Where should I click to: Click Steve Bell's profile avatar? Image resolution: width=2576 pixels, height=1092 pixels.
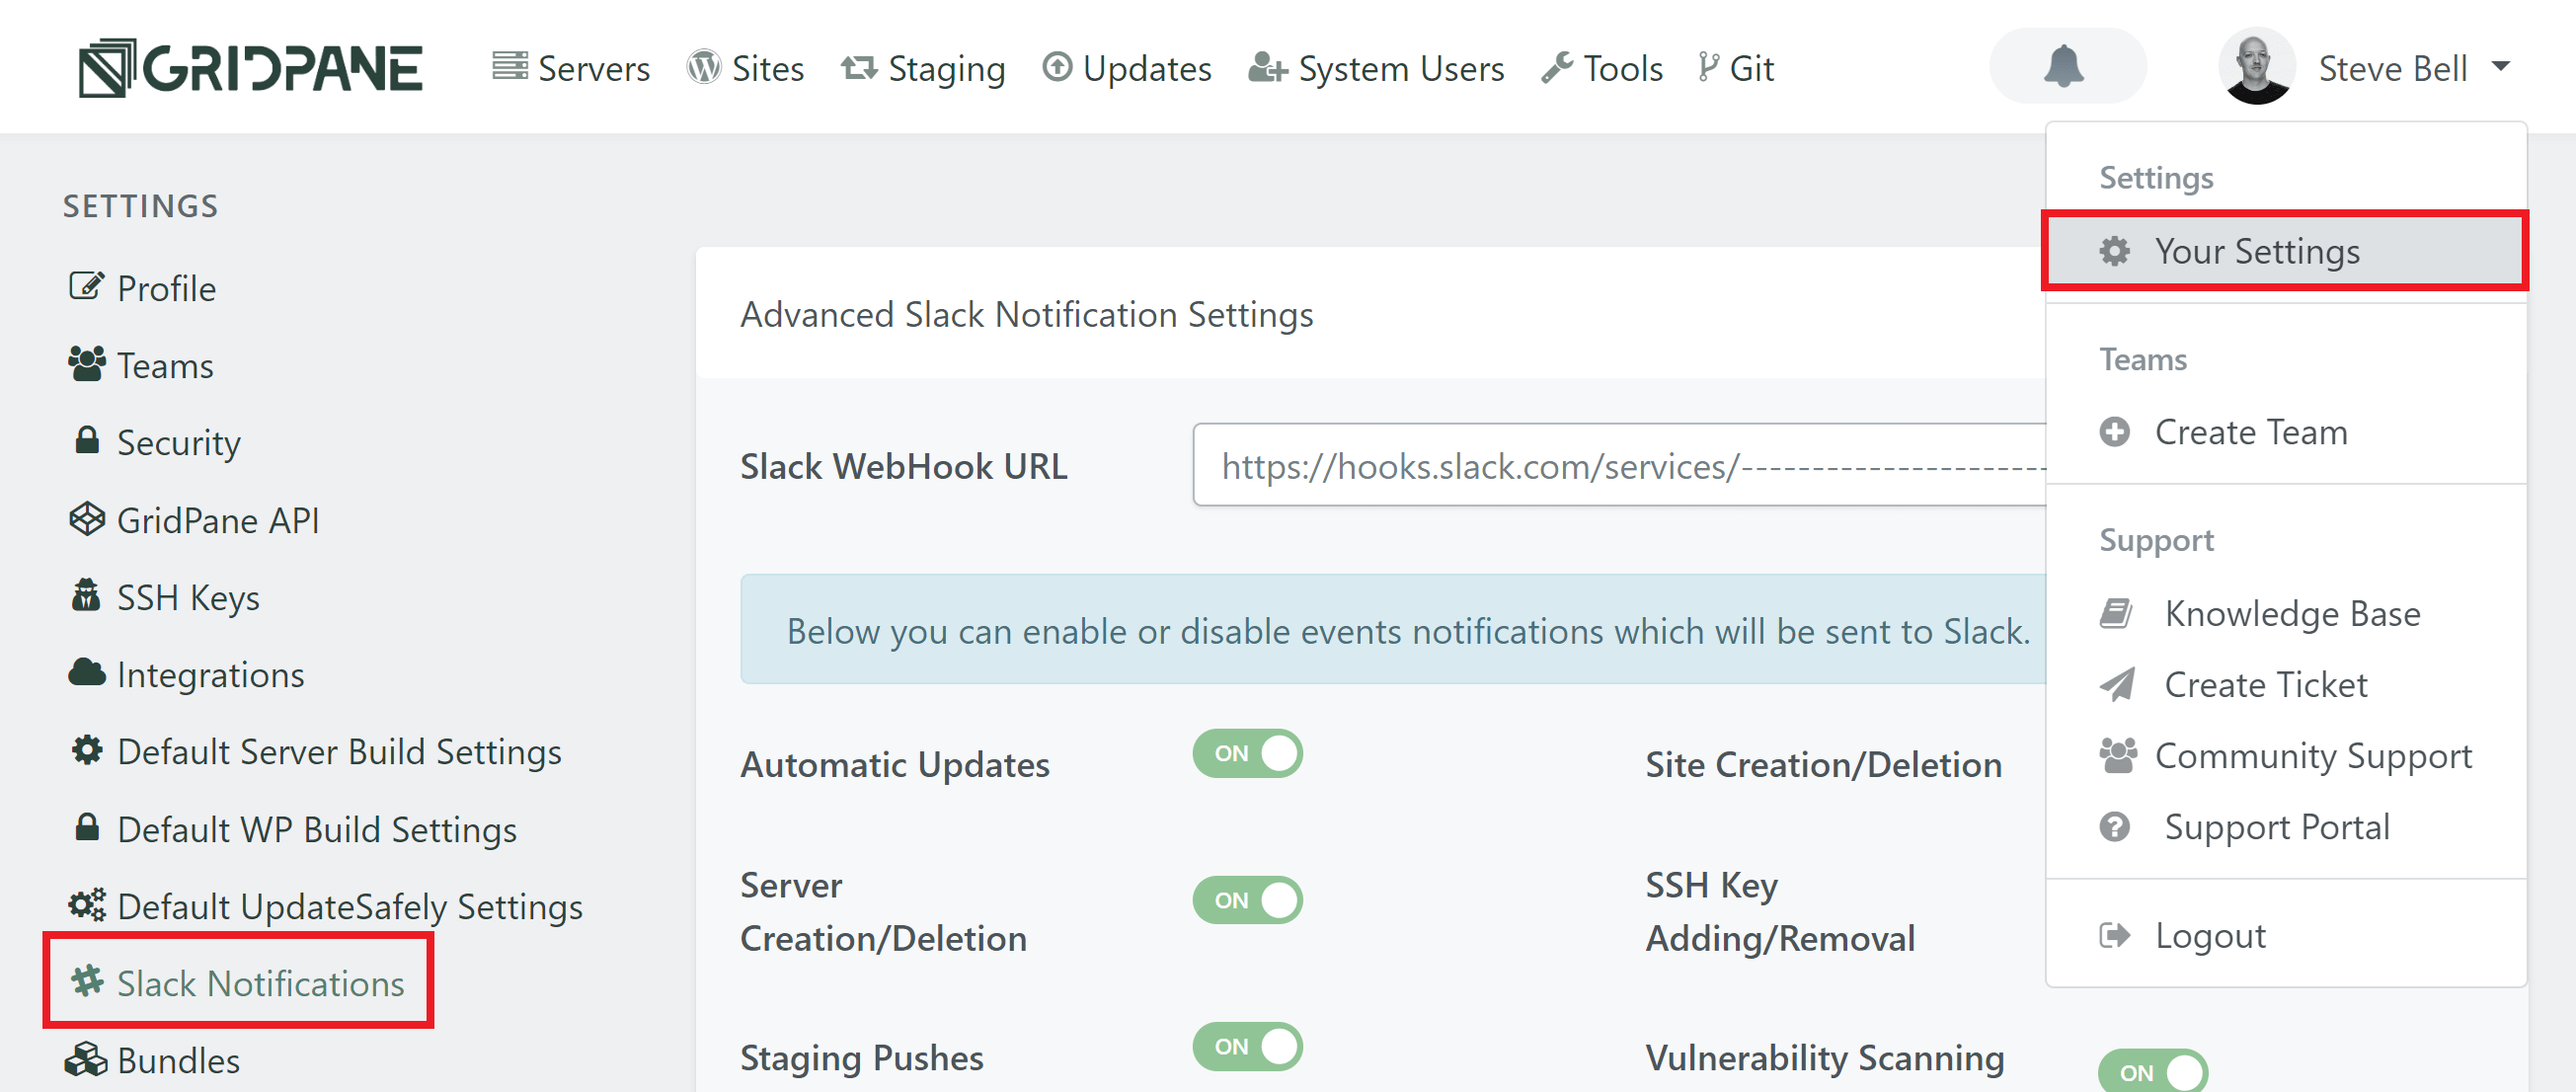coord(2256,67)
